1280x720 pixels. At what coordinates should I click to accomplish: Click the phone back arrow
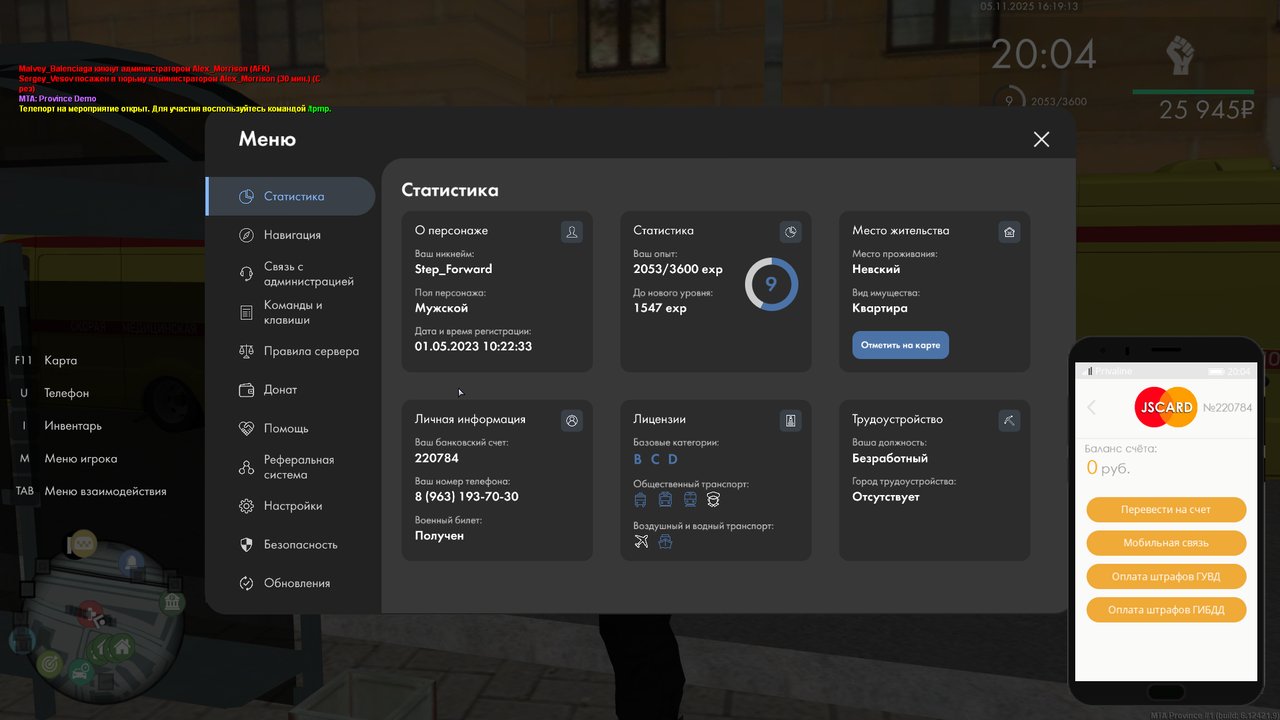click(x=1092, y=407)
